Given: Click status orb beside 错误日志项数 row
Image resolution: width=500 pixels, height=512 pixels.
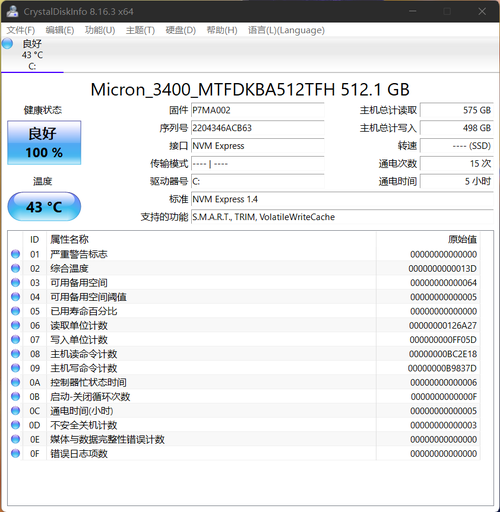Looking at the screenshot, I should [x=15, y=453].
